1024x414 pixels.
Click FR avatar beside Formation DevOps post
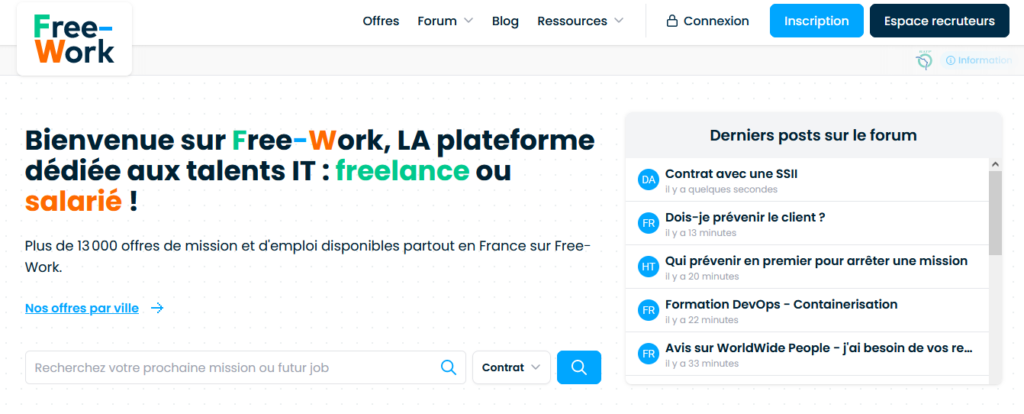click(x=648, y=310)
